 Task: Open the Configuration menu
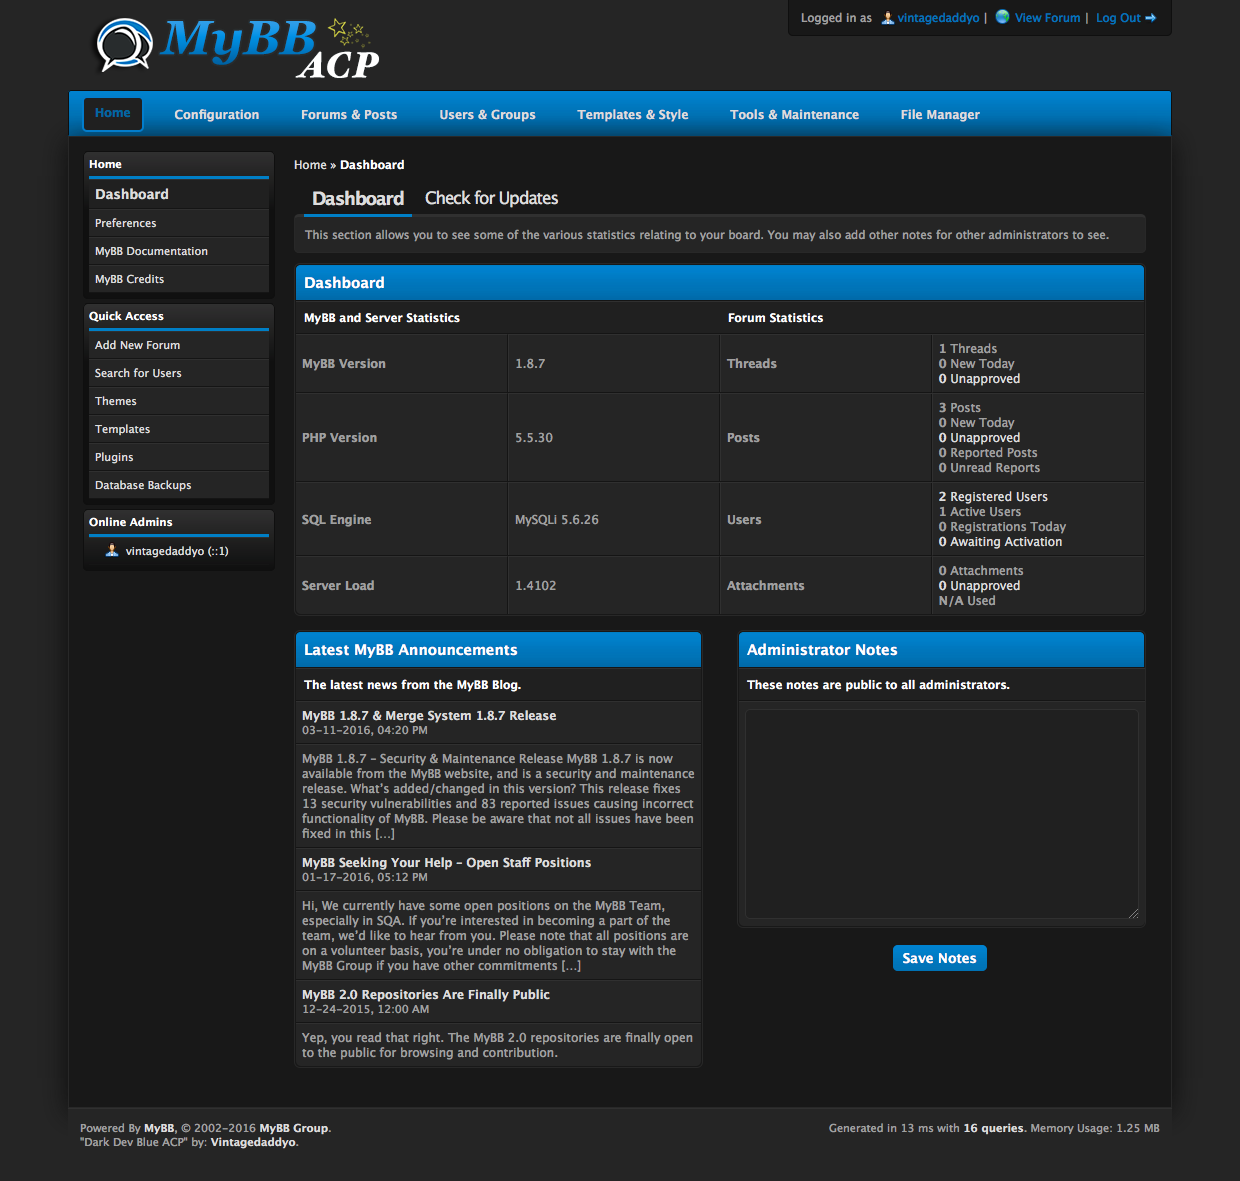coord(216,115)
